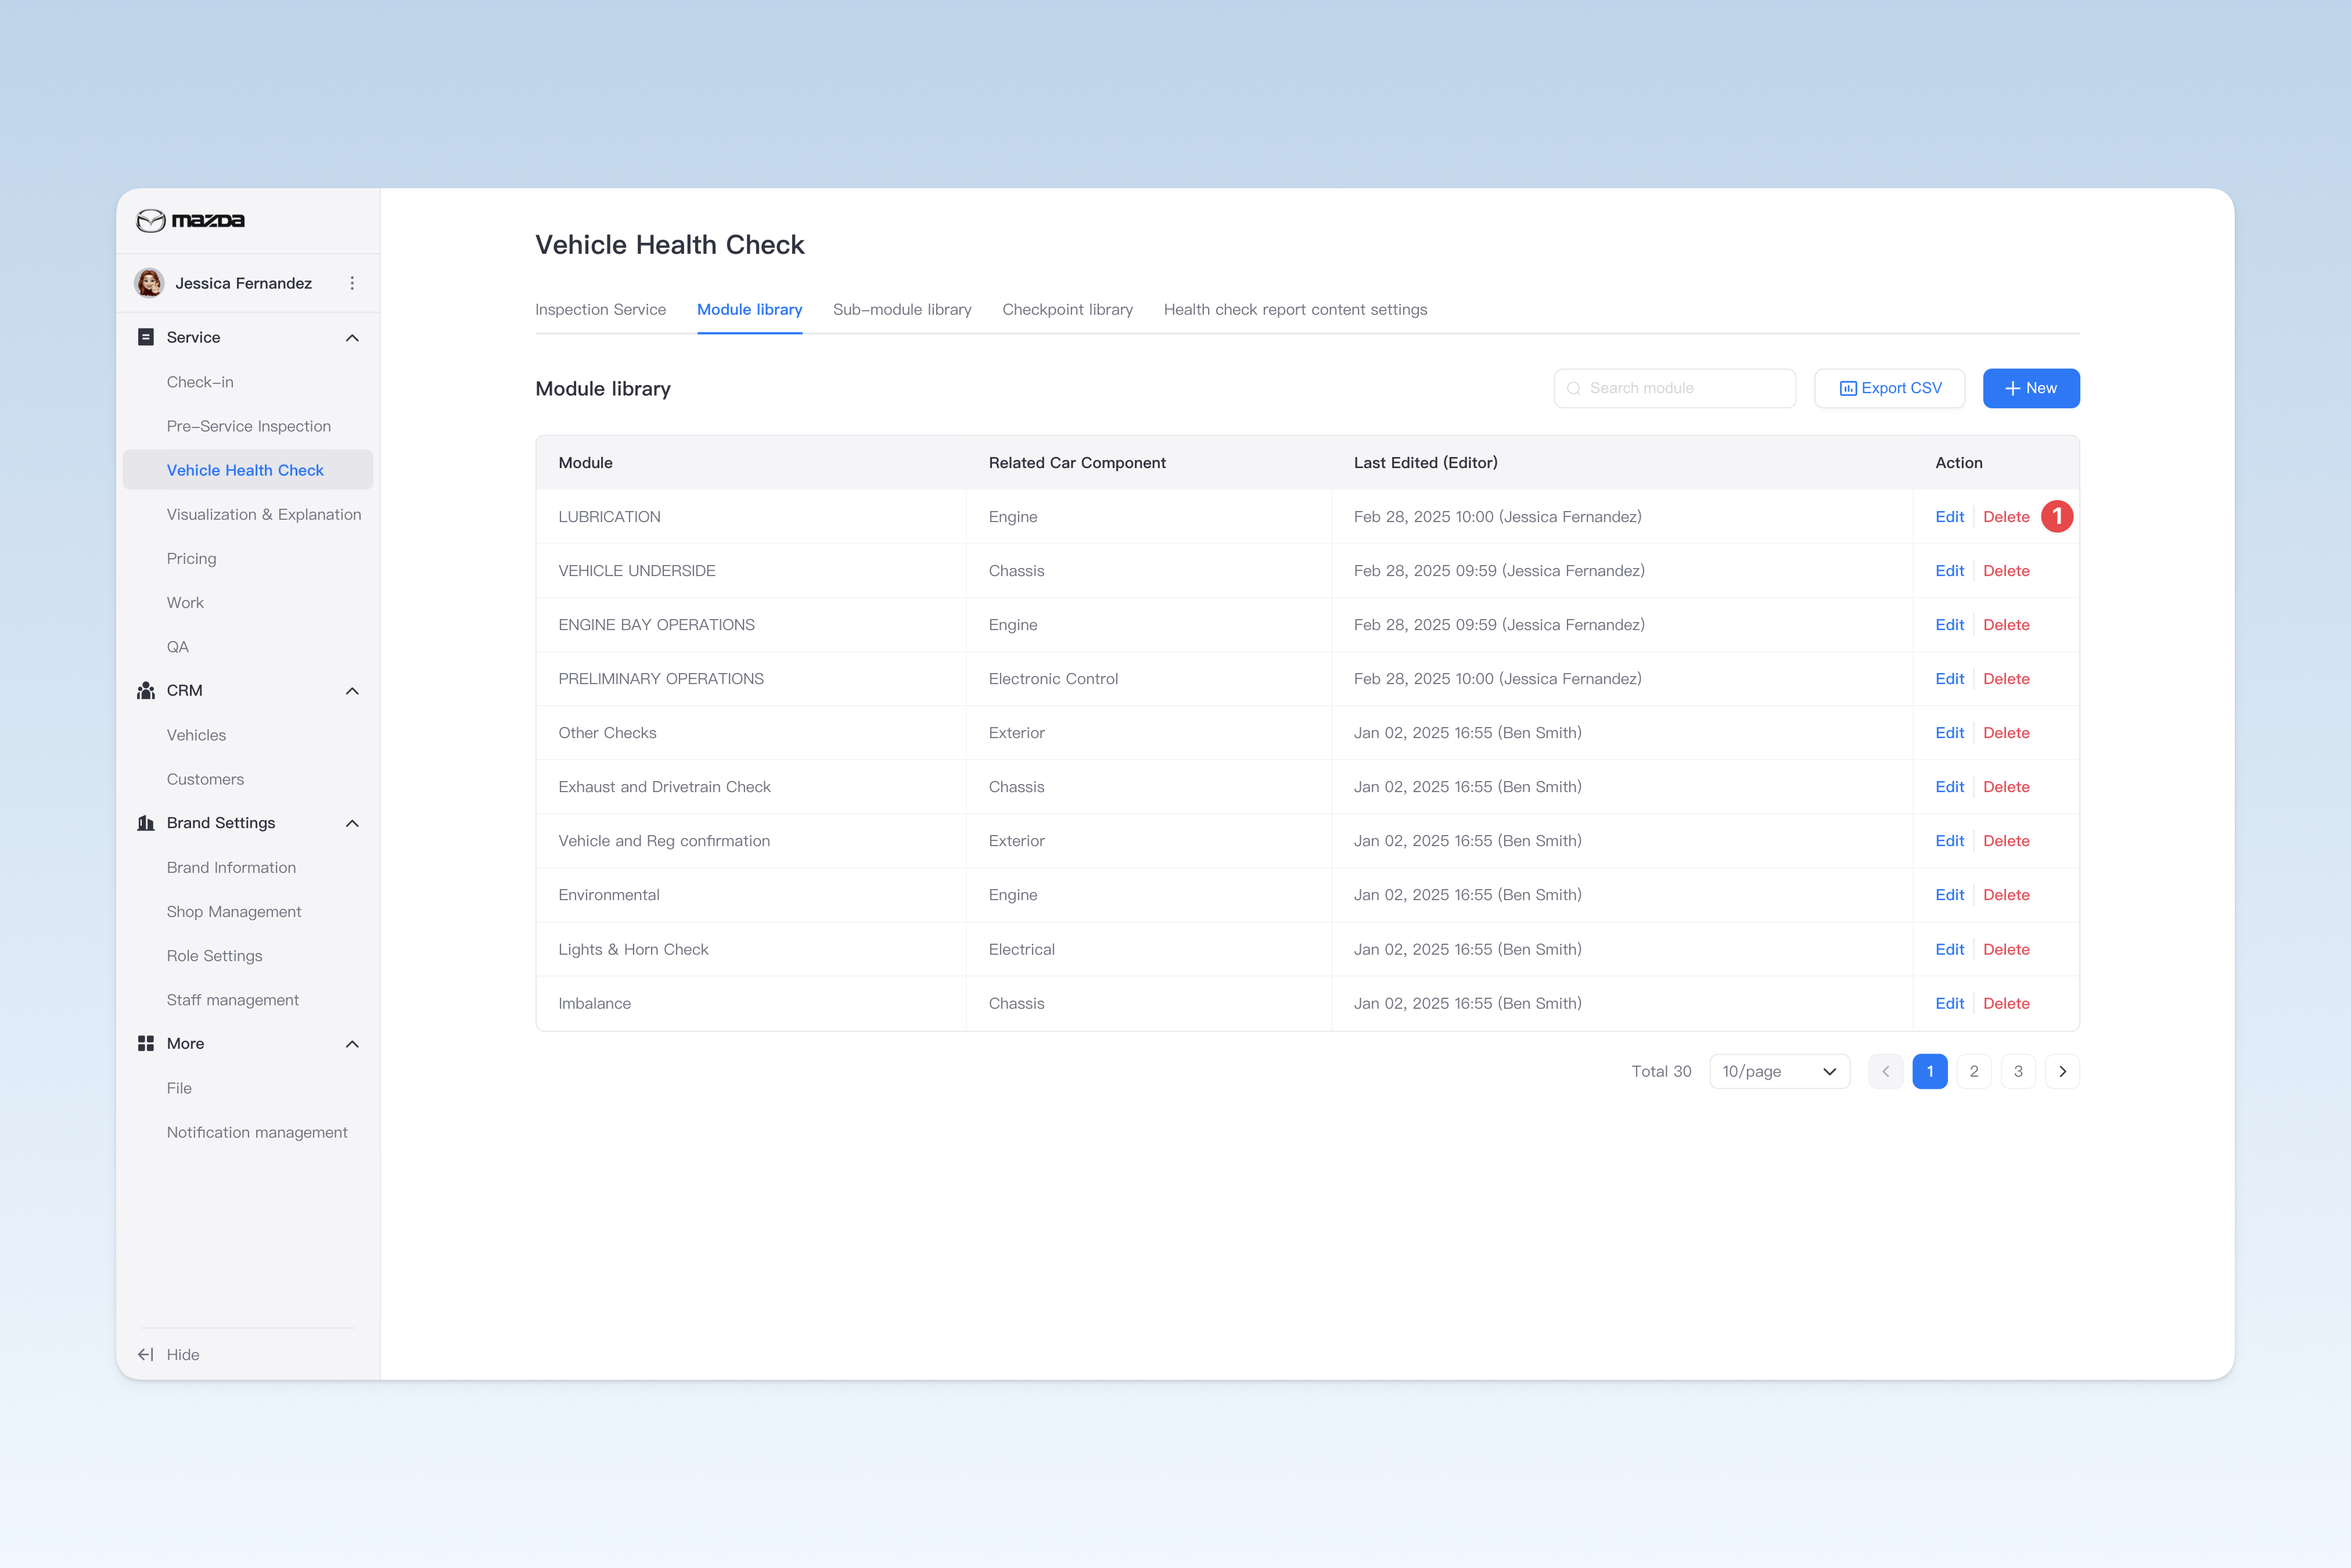Go to page 2 of results
This screenshot has width=2351, height=1568.
pos(1974,1071)
